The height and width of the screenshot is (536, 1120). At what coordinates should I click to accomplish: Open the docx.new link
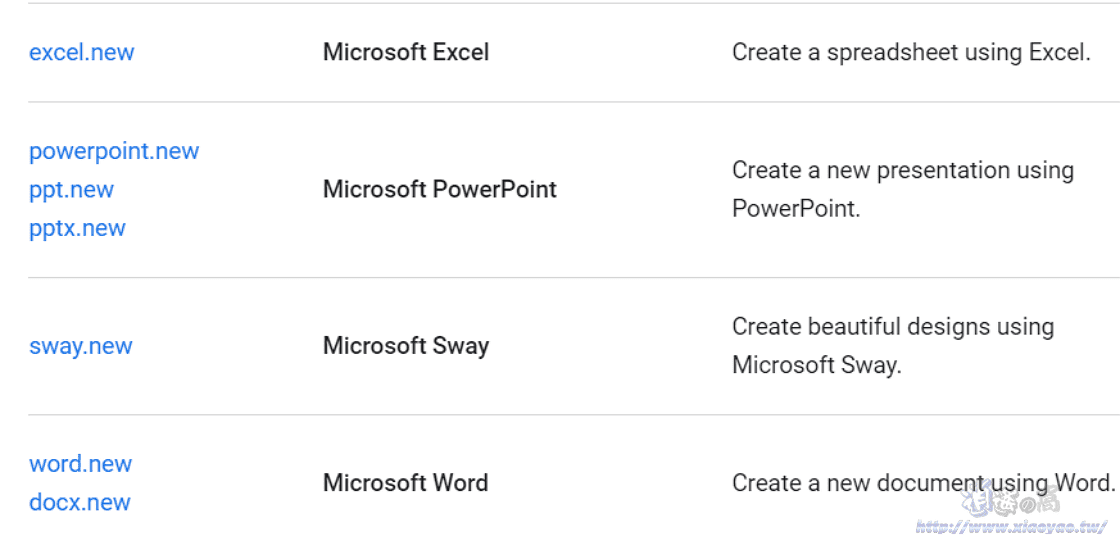[x=80, y=502]
